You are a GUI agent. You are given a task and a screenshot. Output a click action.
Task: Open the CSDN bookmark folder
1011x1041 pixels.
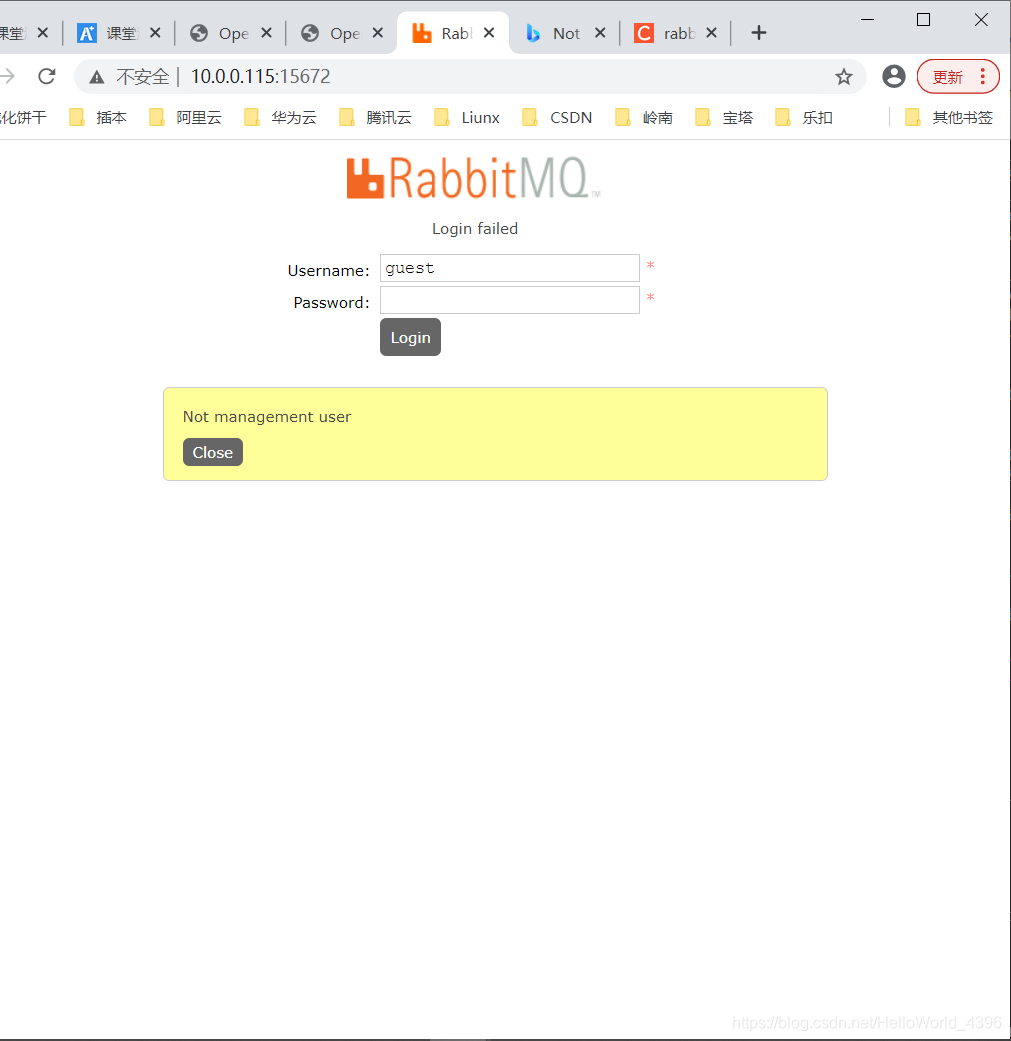pos(558,118)
